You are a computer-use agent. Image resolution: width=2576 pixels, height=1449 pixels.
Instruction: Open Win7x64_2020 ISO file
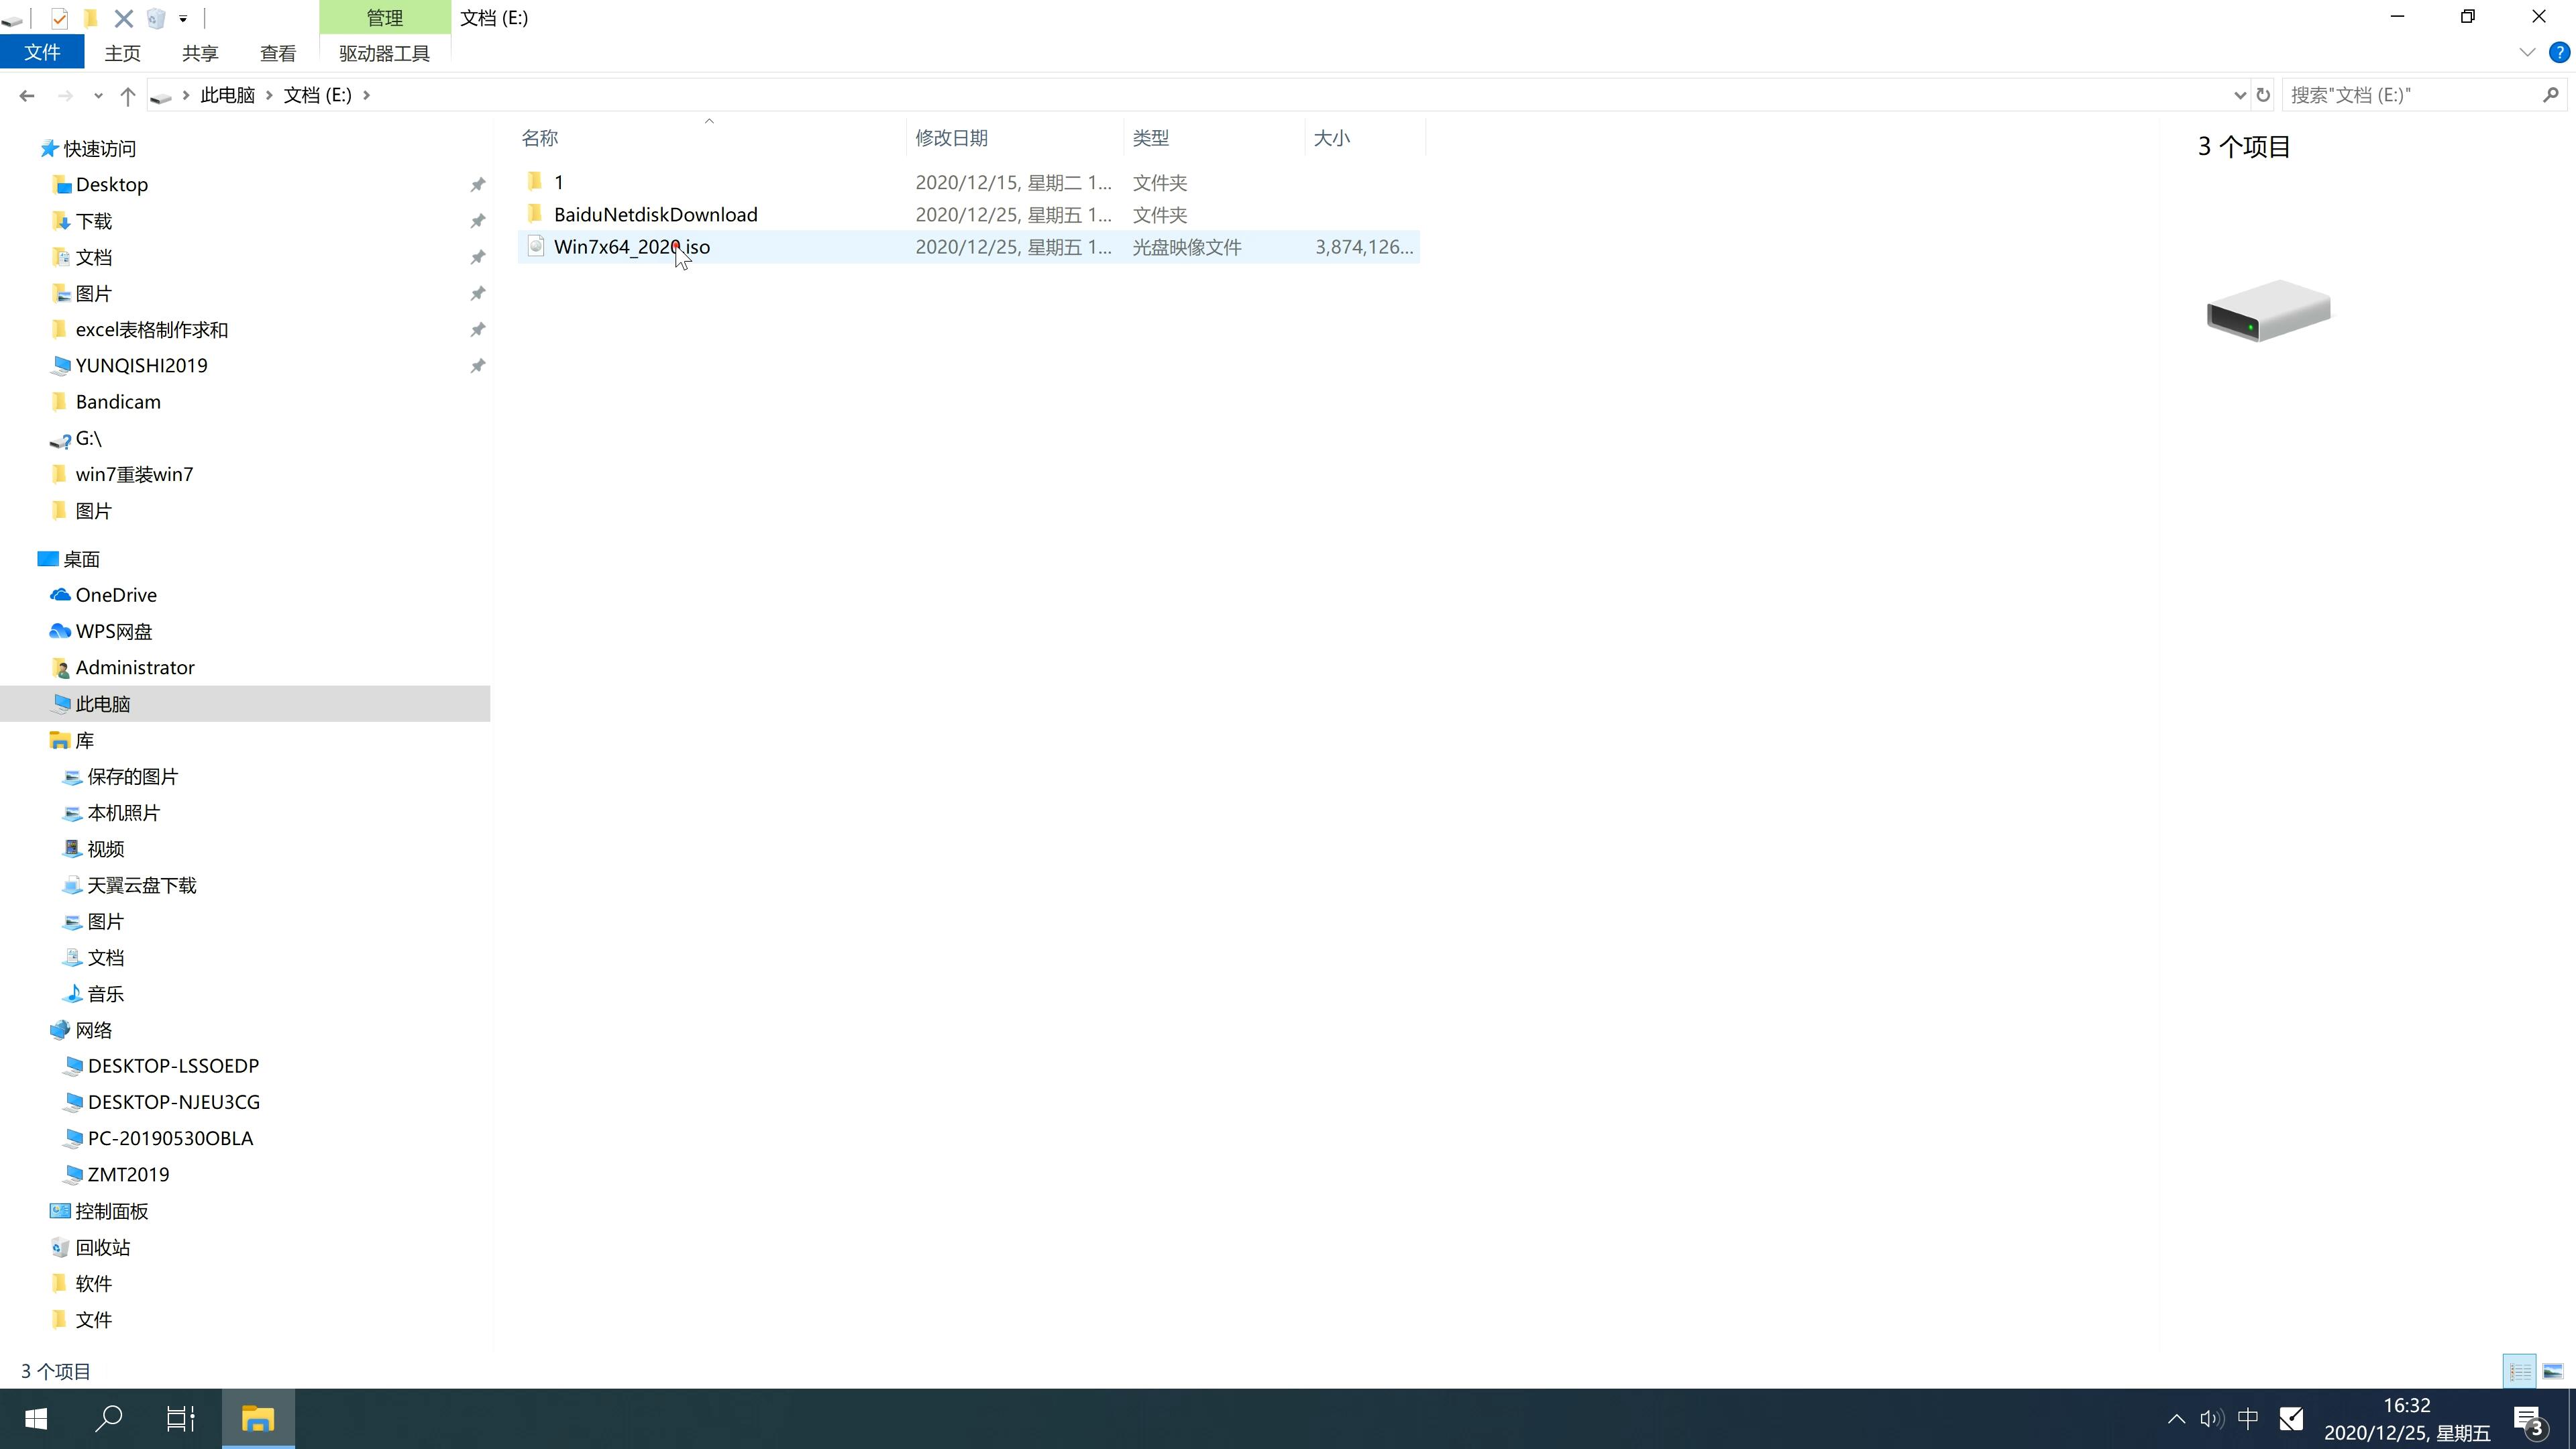click(x=632, y=246)
